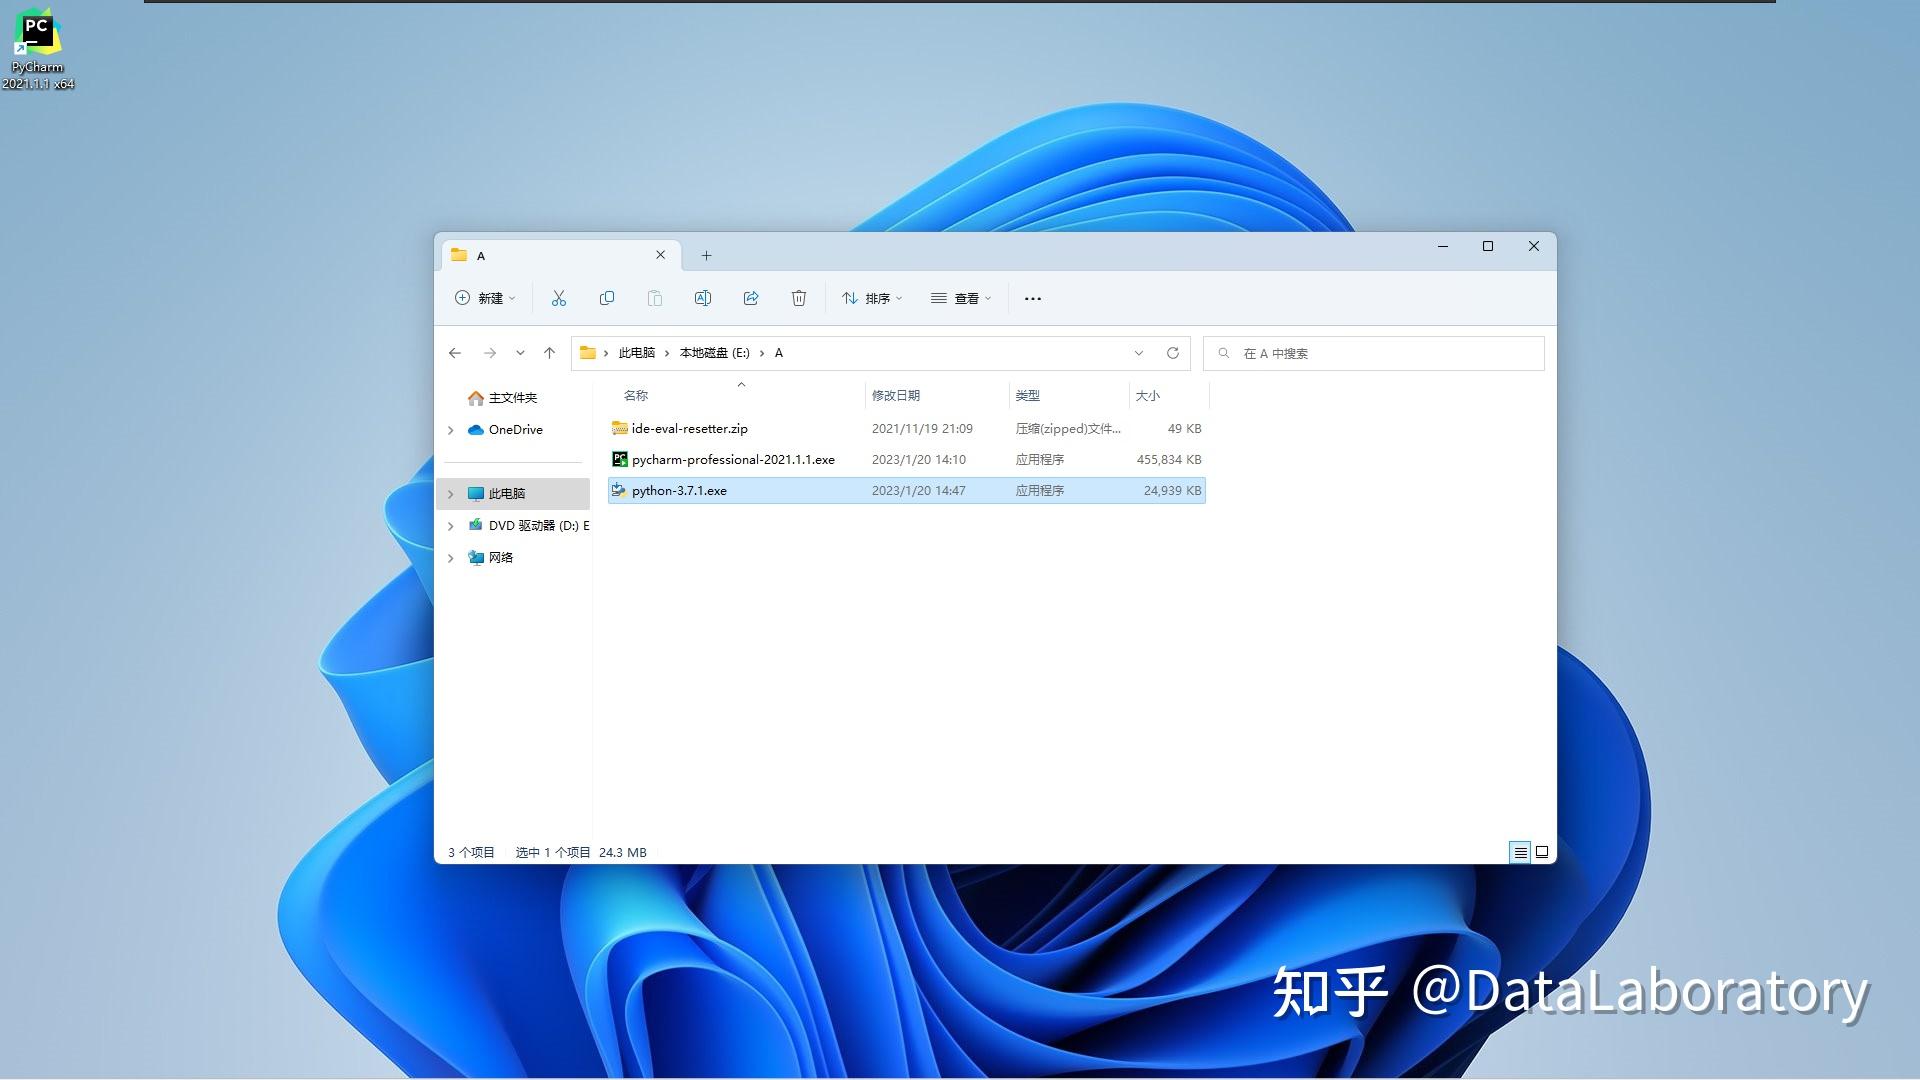This screenshot has height=1080, width=1920.
Task: Click size value 455,834 KB
Action: point(1169,459)
